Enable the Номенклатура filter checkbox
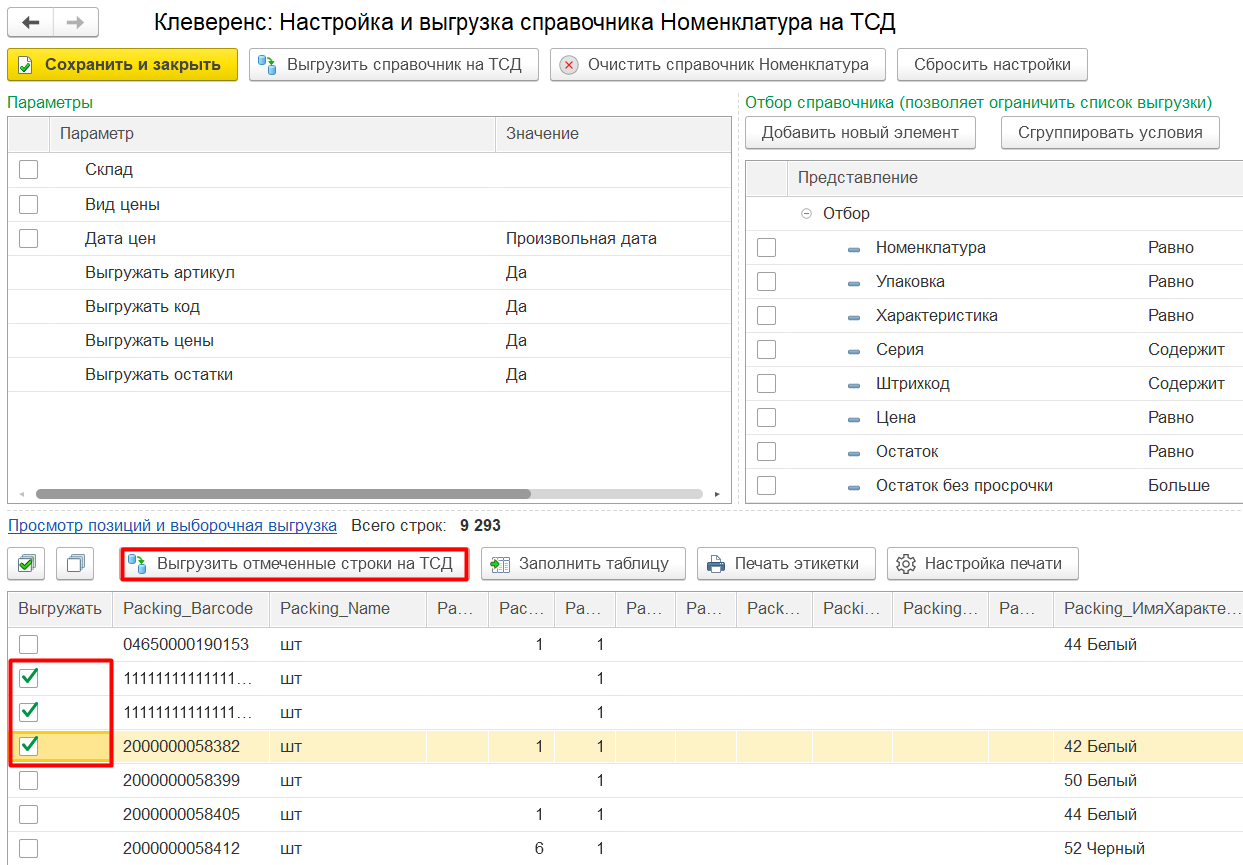Screen dimensions: 1243x865 point(766,248)
